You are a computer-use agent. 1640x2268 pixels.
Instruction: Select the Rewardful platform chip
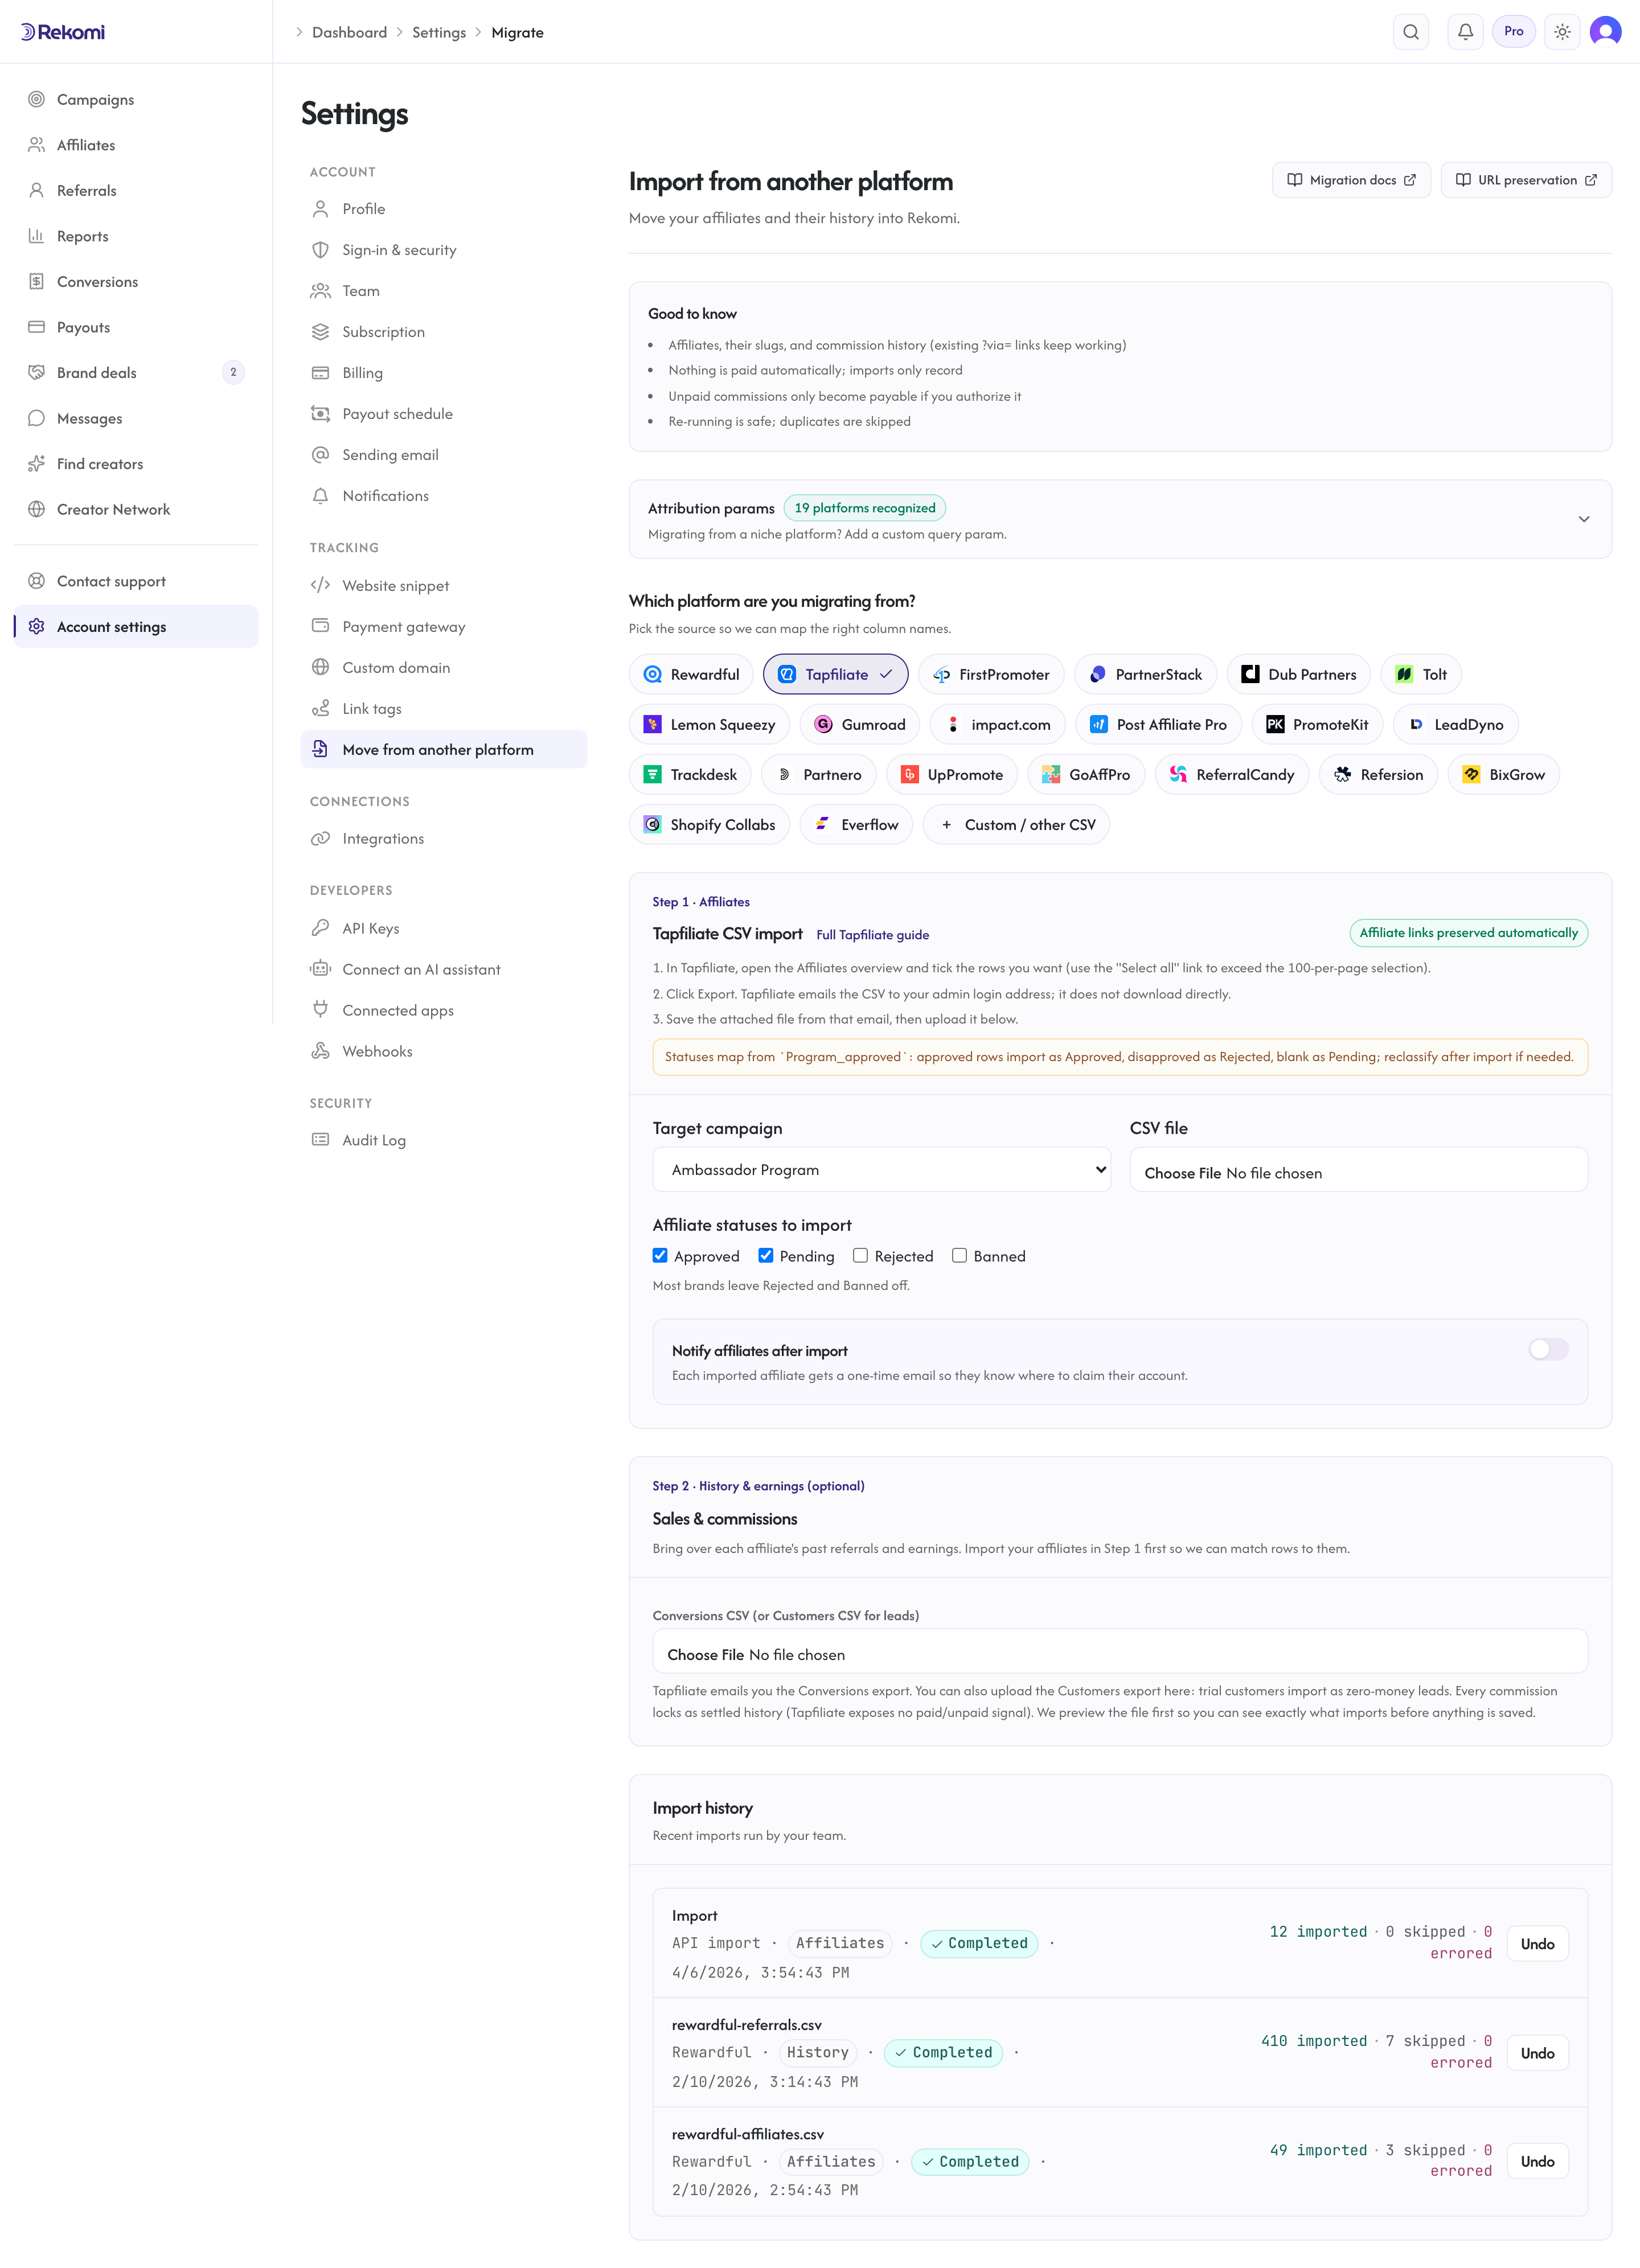(x=692, y=674)
